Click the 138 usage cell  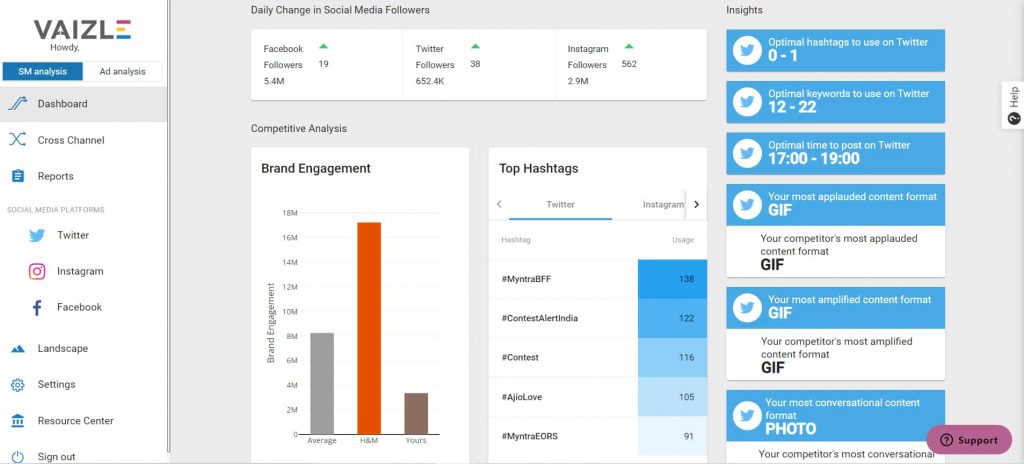point(673,279)
